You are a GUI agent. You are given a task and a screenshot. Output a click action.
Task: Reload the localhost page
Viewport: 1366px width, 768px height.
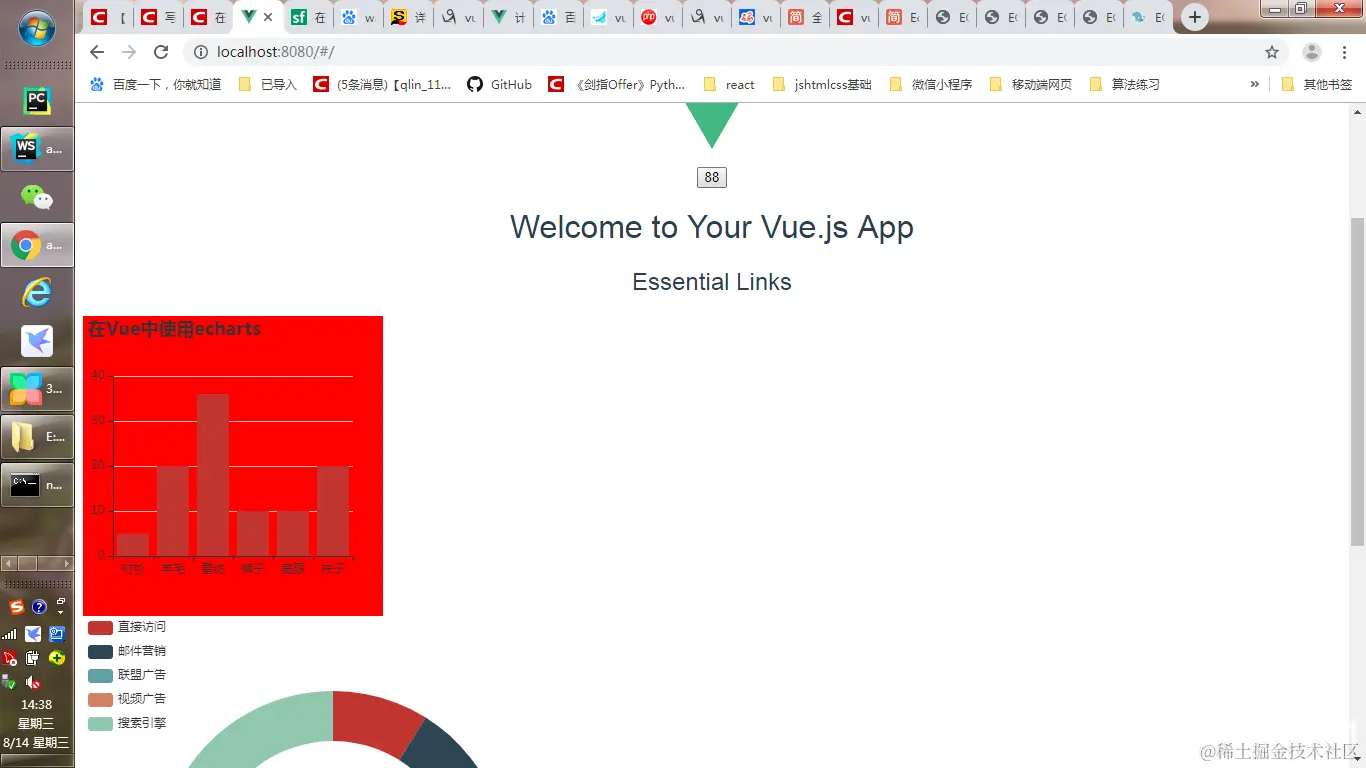[161, 52]
